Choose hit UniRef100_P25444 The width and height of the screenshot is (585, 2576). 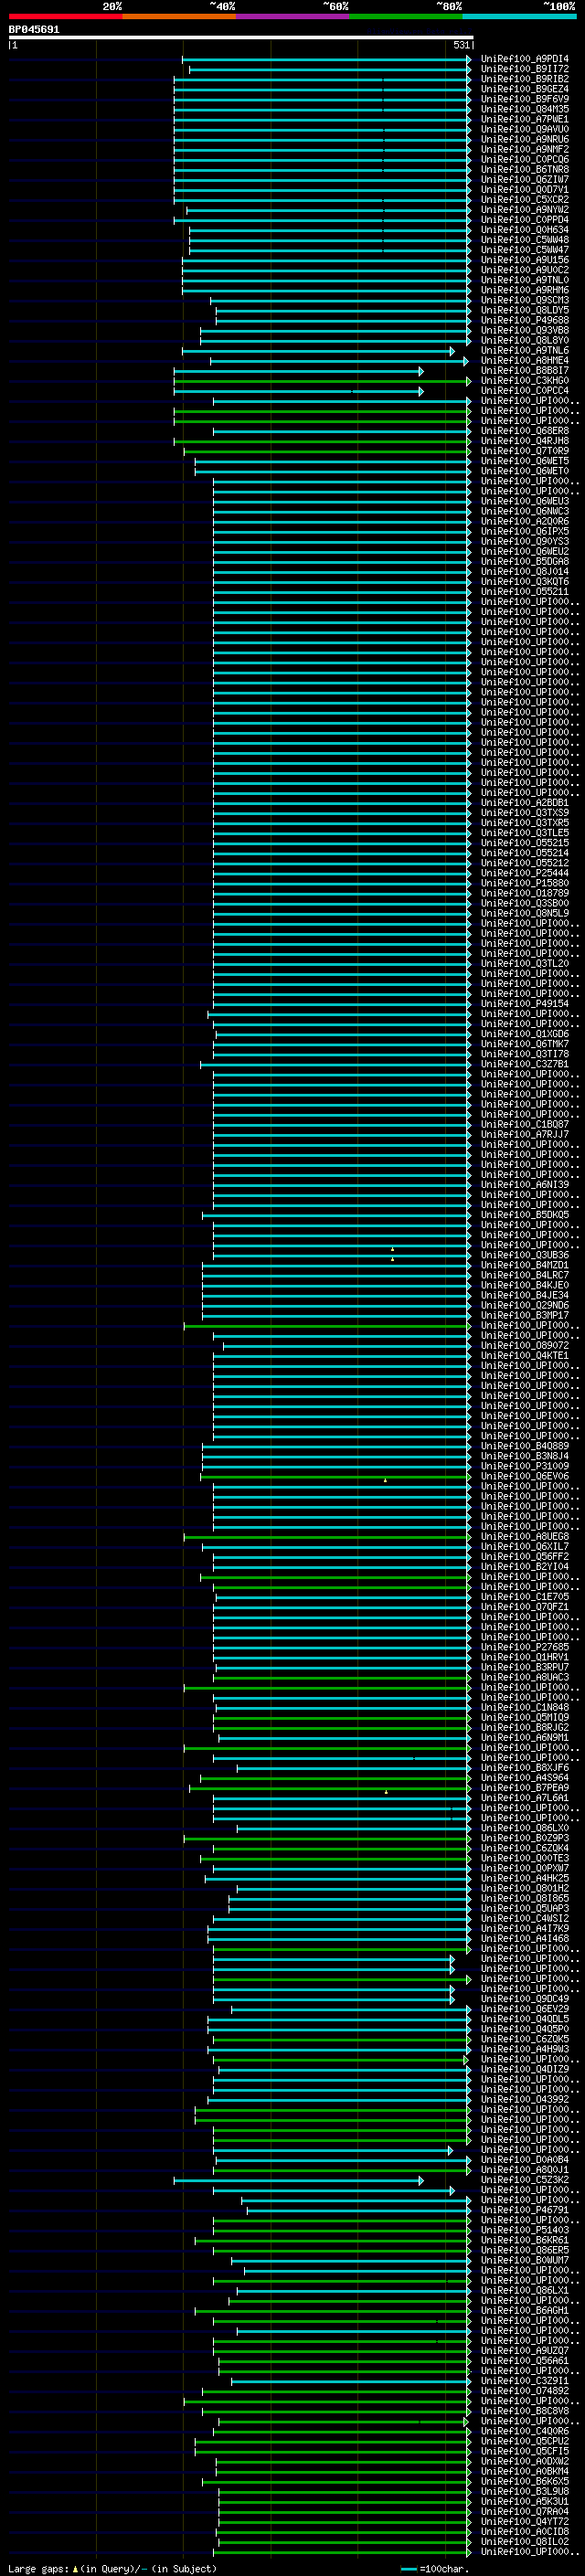coord(524,873)
